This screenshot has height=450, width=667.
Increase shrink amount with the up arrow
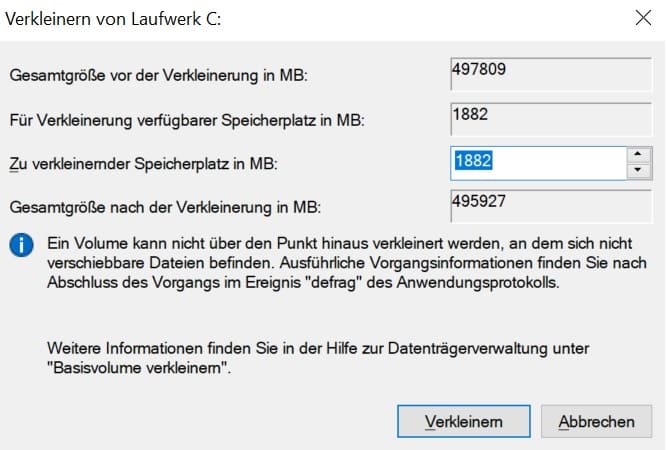[x=637, y=154]
